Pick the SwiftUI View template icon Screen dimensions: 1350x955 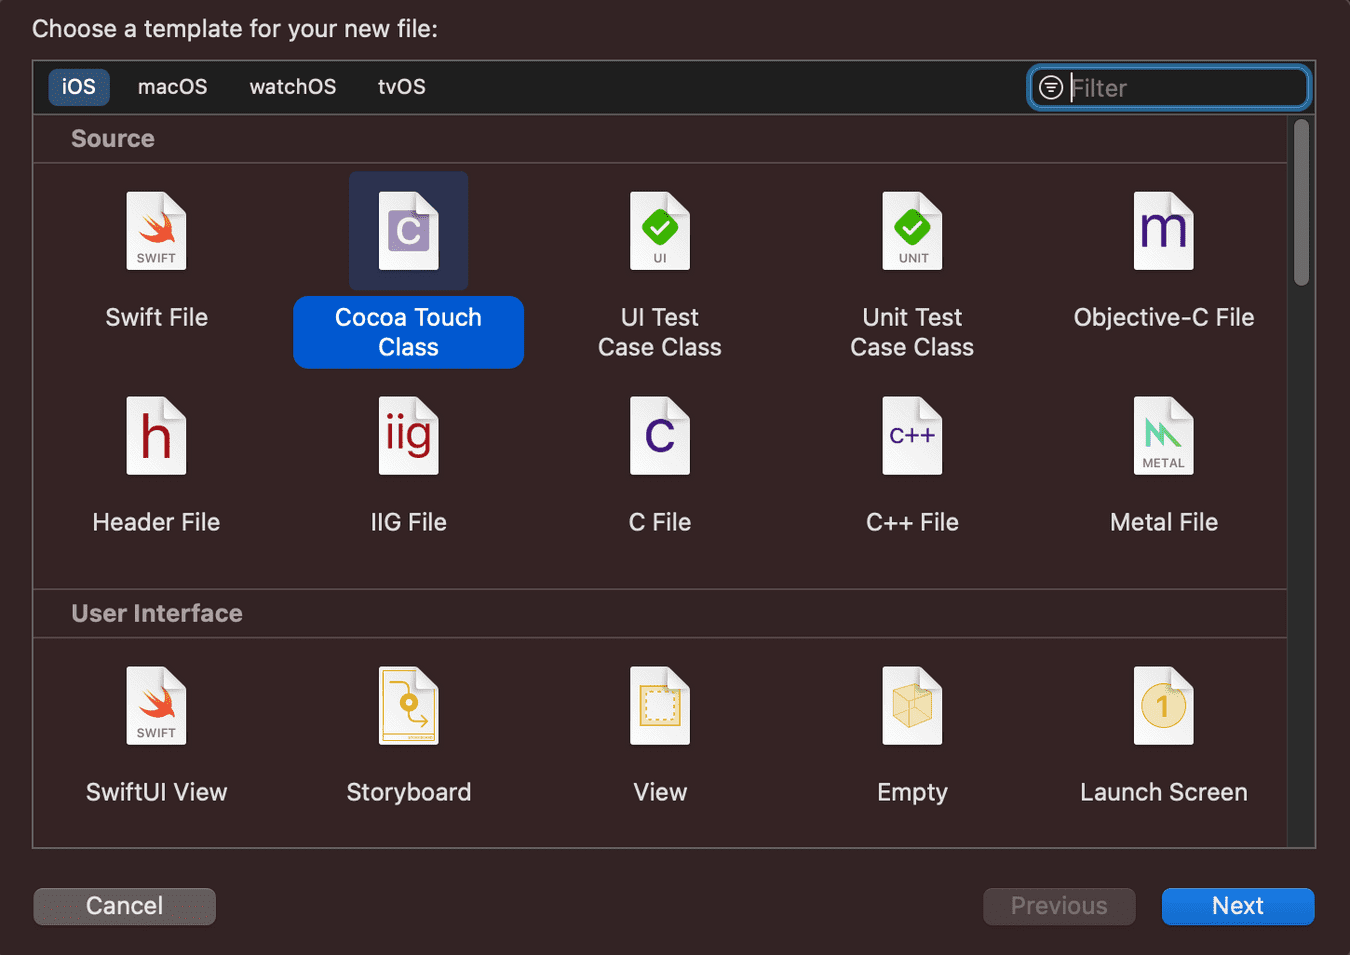pyautogui.click(x=156, y=707)
